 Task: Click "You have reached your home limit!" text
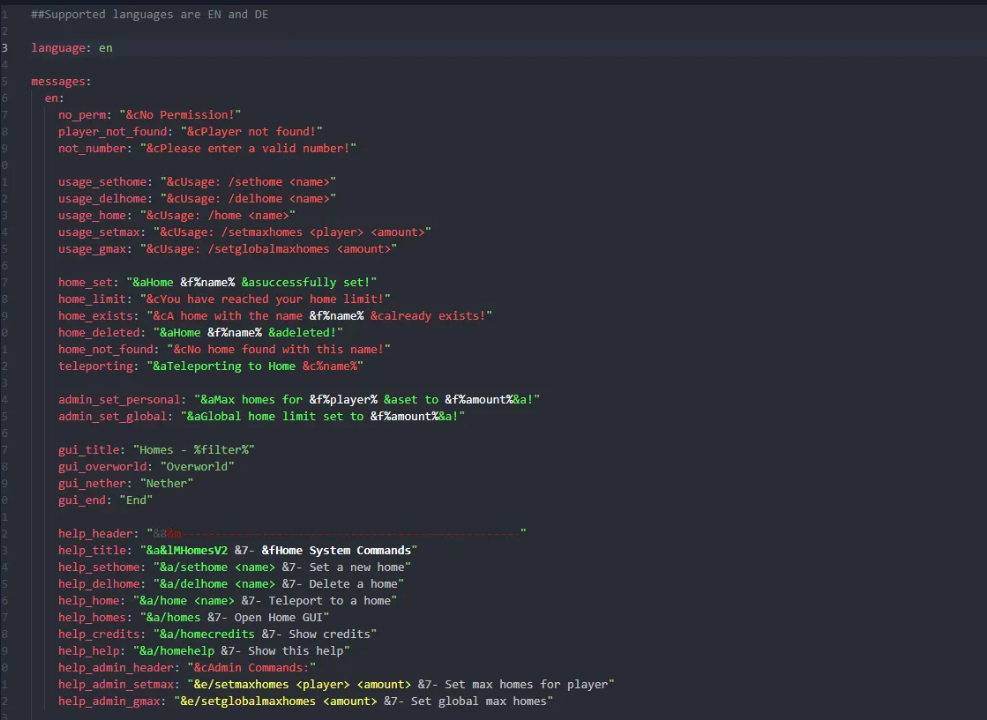[x=271, y=299]
